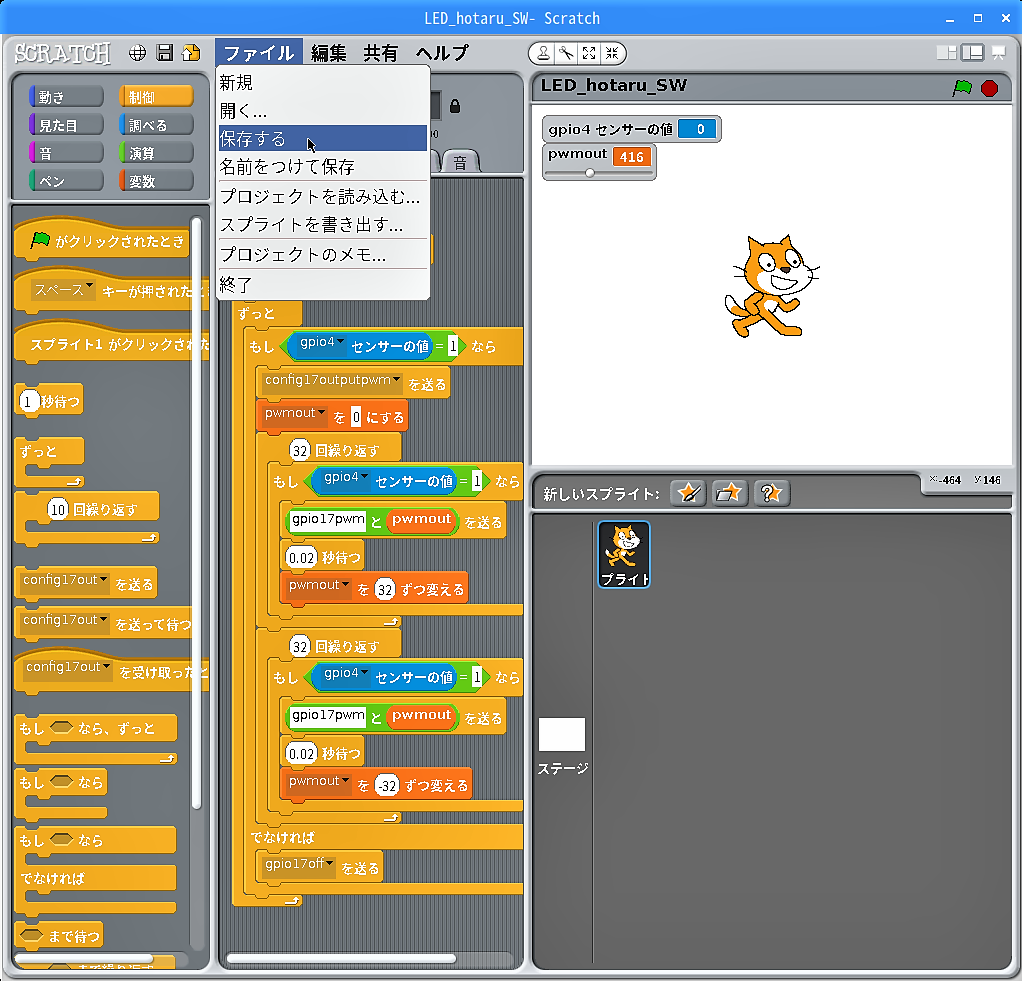Open gpio4 dropdown in the topmost もし block
The image size is (1022, 981).
[x=321, y=343]
